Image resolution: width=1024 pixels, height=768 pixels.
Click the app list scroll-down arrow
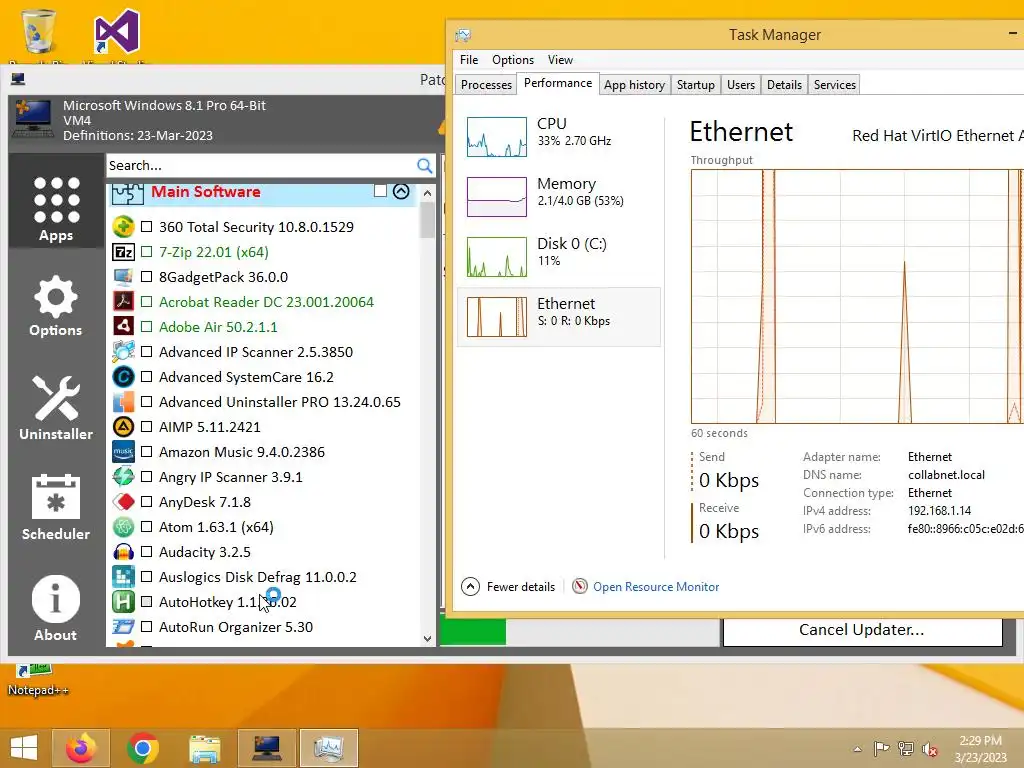tap(427, 639)
